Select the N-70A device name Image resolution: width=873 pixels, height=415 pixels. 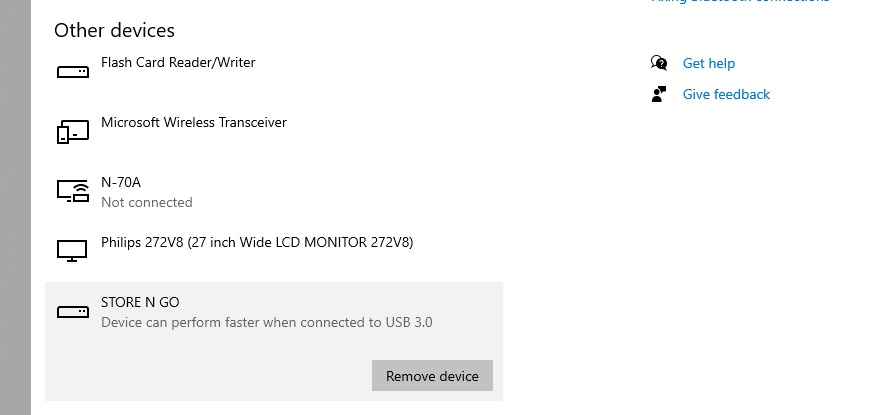121,182
